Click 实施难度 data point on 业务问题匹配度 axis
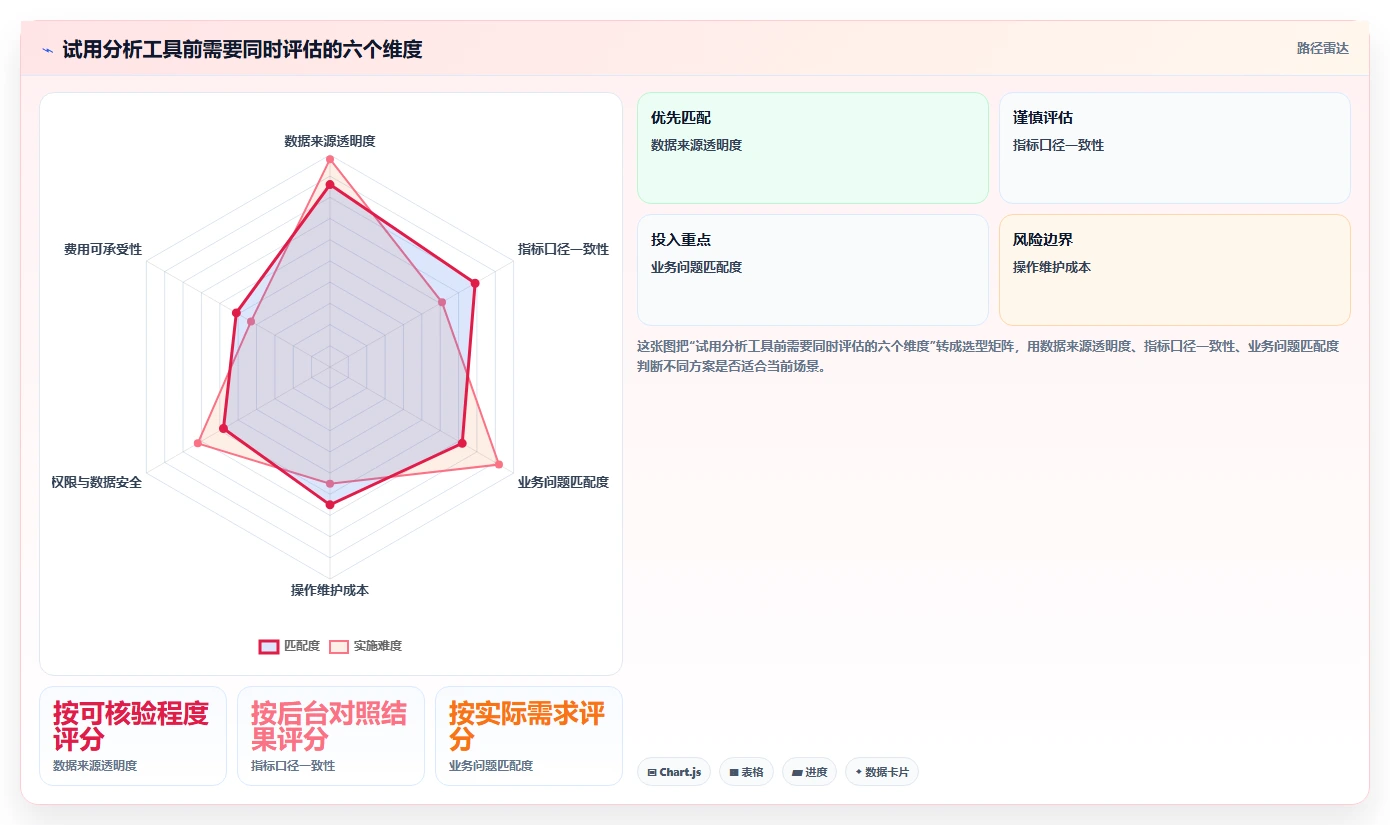1390x825 pixels. (498, 464)
